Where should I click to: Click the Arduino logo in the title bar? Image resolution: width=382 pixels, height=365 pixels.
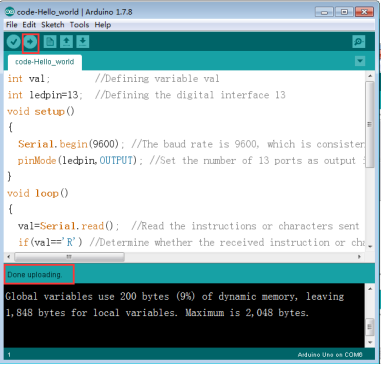[10, 12]
